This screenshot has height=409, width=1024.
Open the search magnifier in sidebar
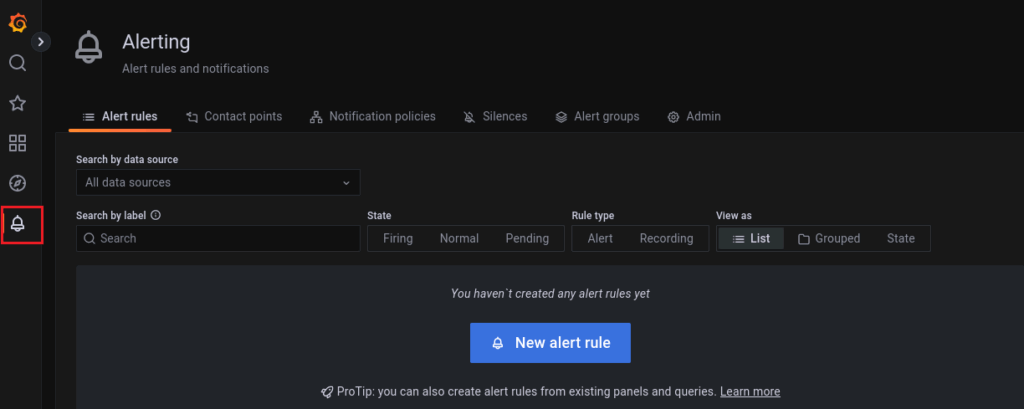[x=18, y=63]
